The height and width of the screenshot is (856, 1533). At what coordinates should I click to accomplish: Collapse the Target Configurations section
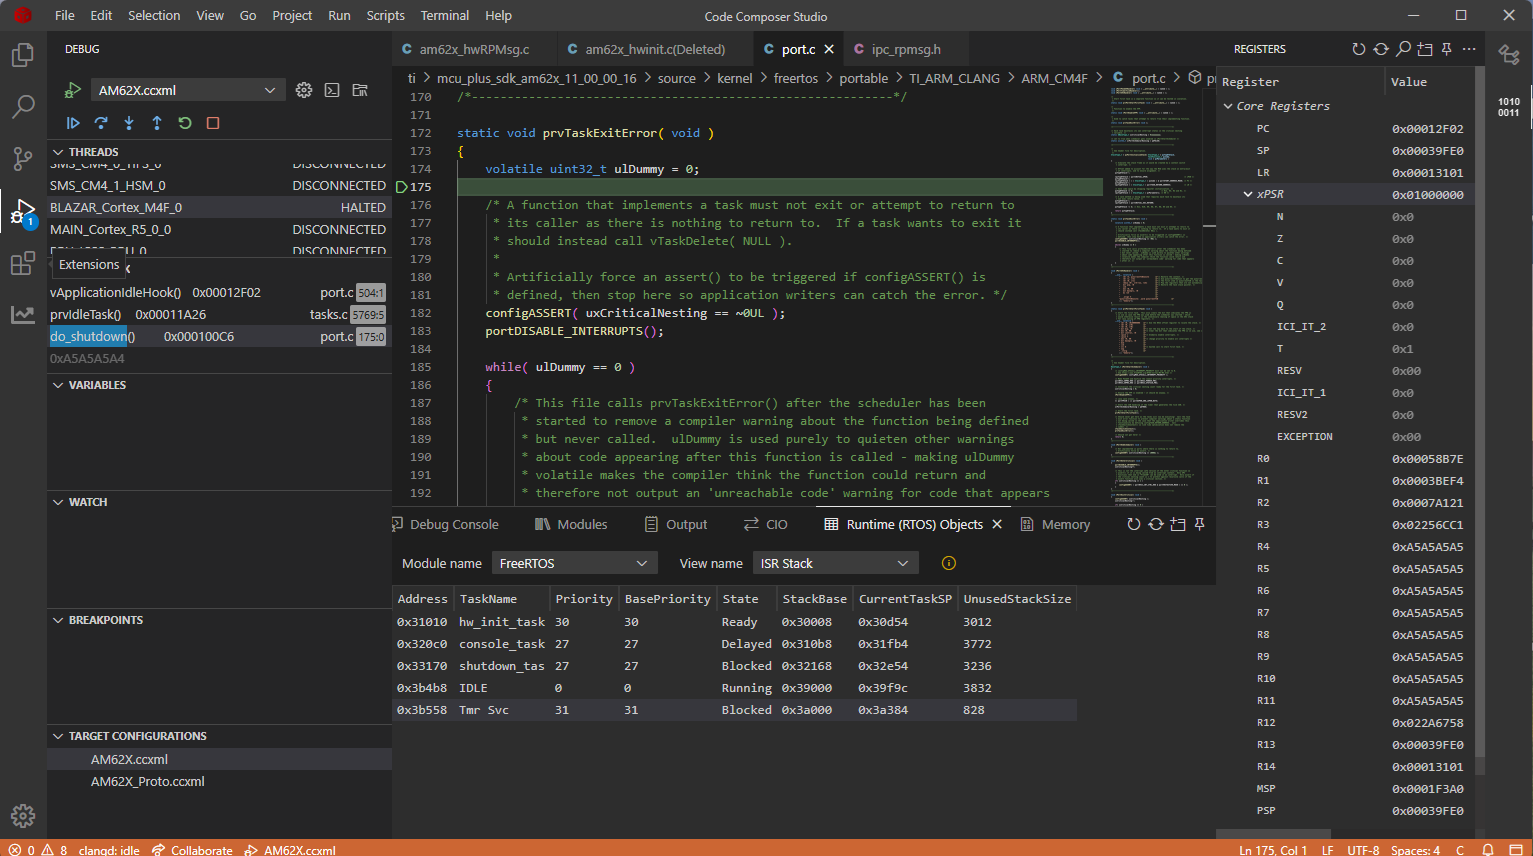58,736
